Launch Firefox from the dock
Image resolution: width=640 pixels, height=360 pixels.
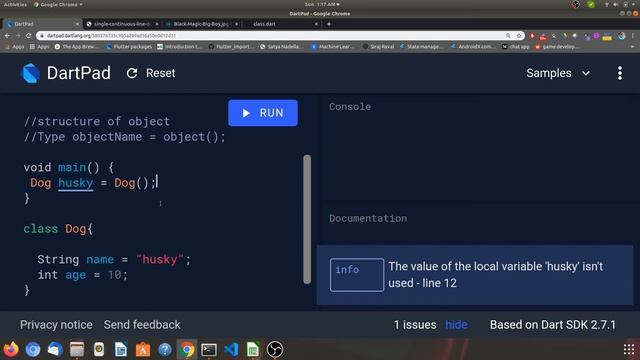tap(11, 349)
